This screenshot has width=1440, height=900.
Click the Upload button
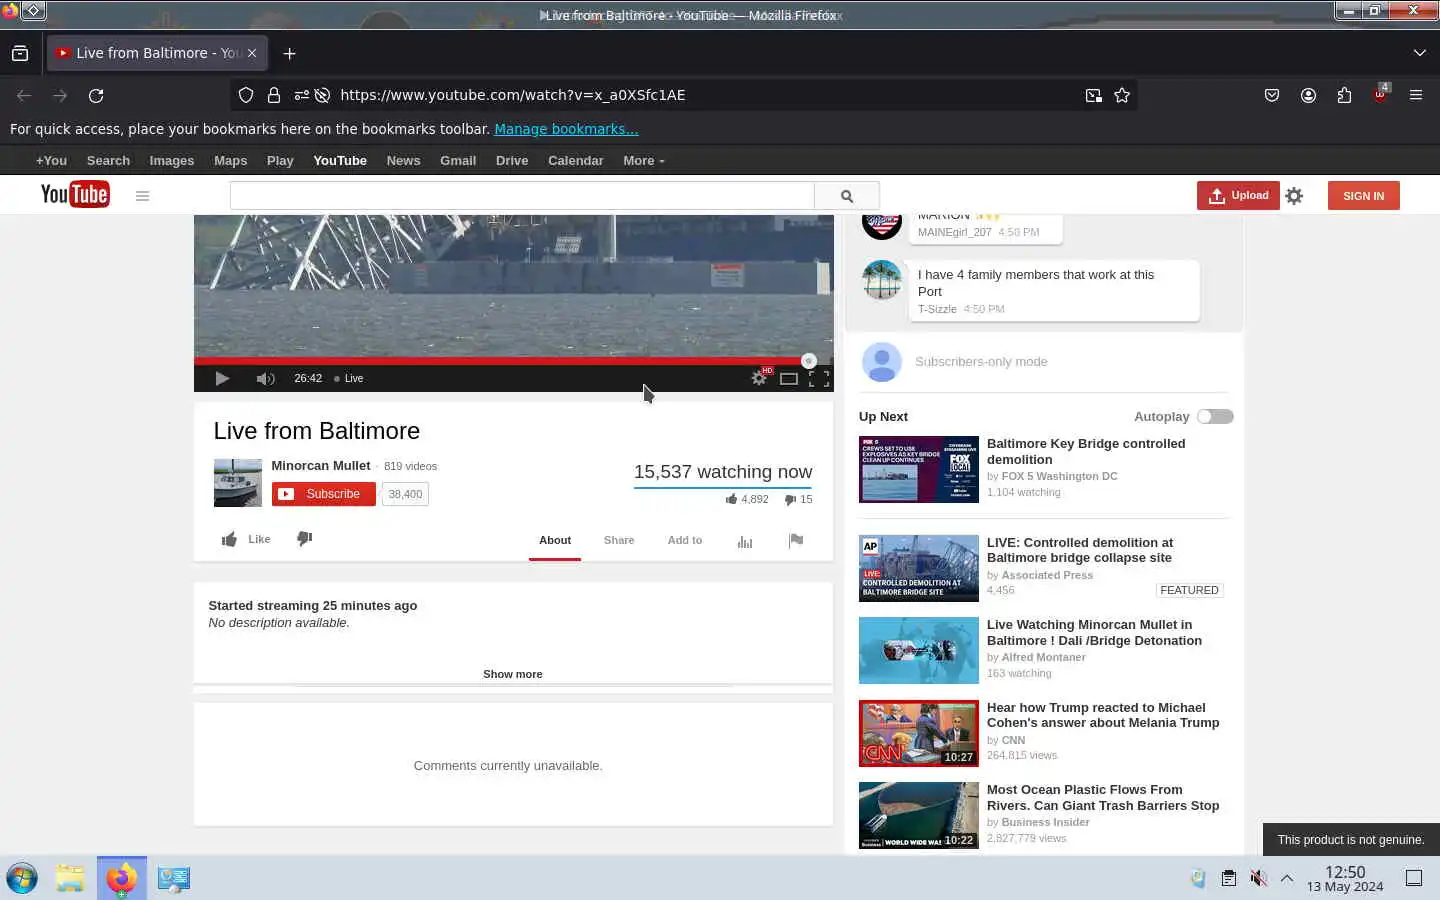1238,196
